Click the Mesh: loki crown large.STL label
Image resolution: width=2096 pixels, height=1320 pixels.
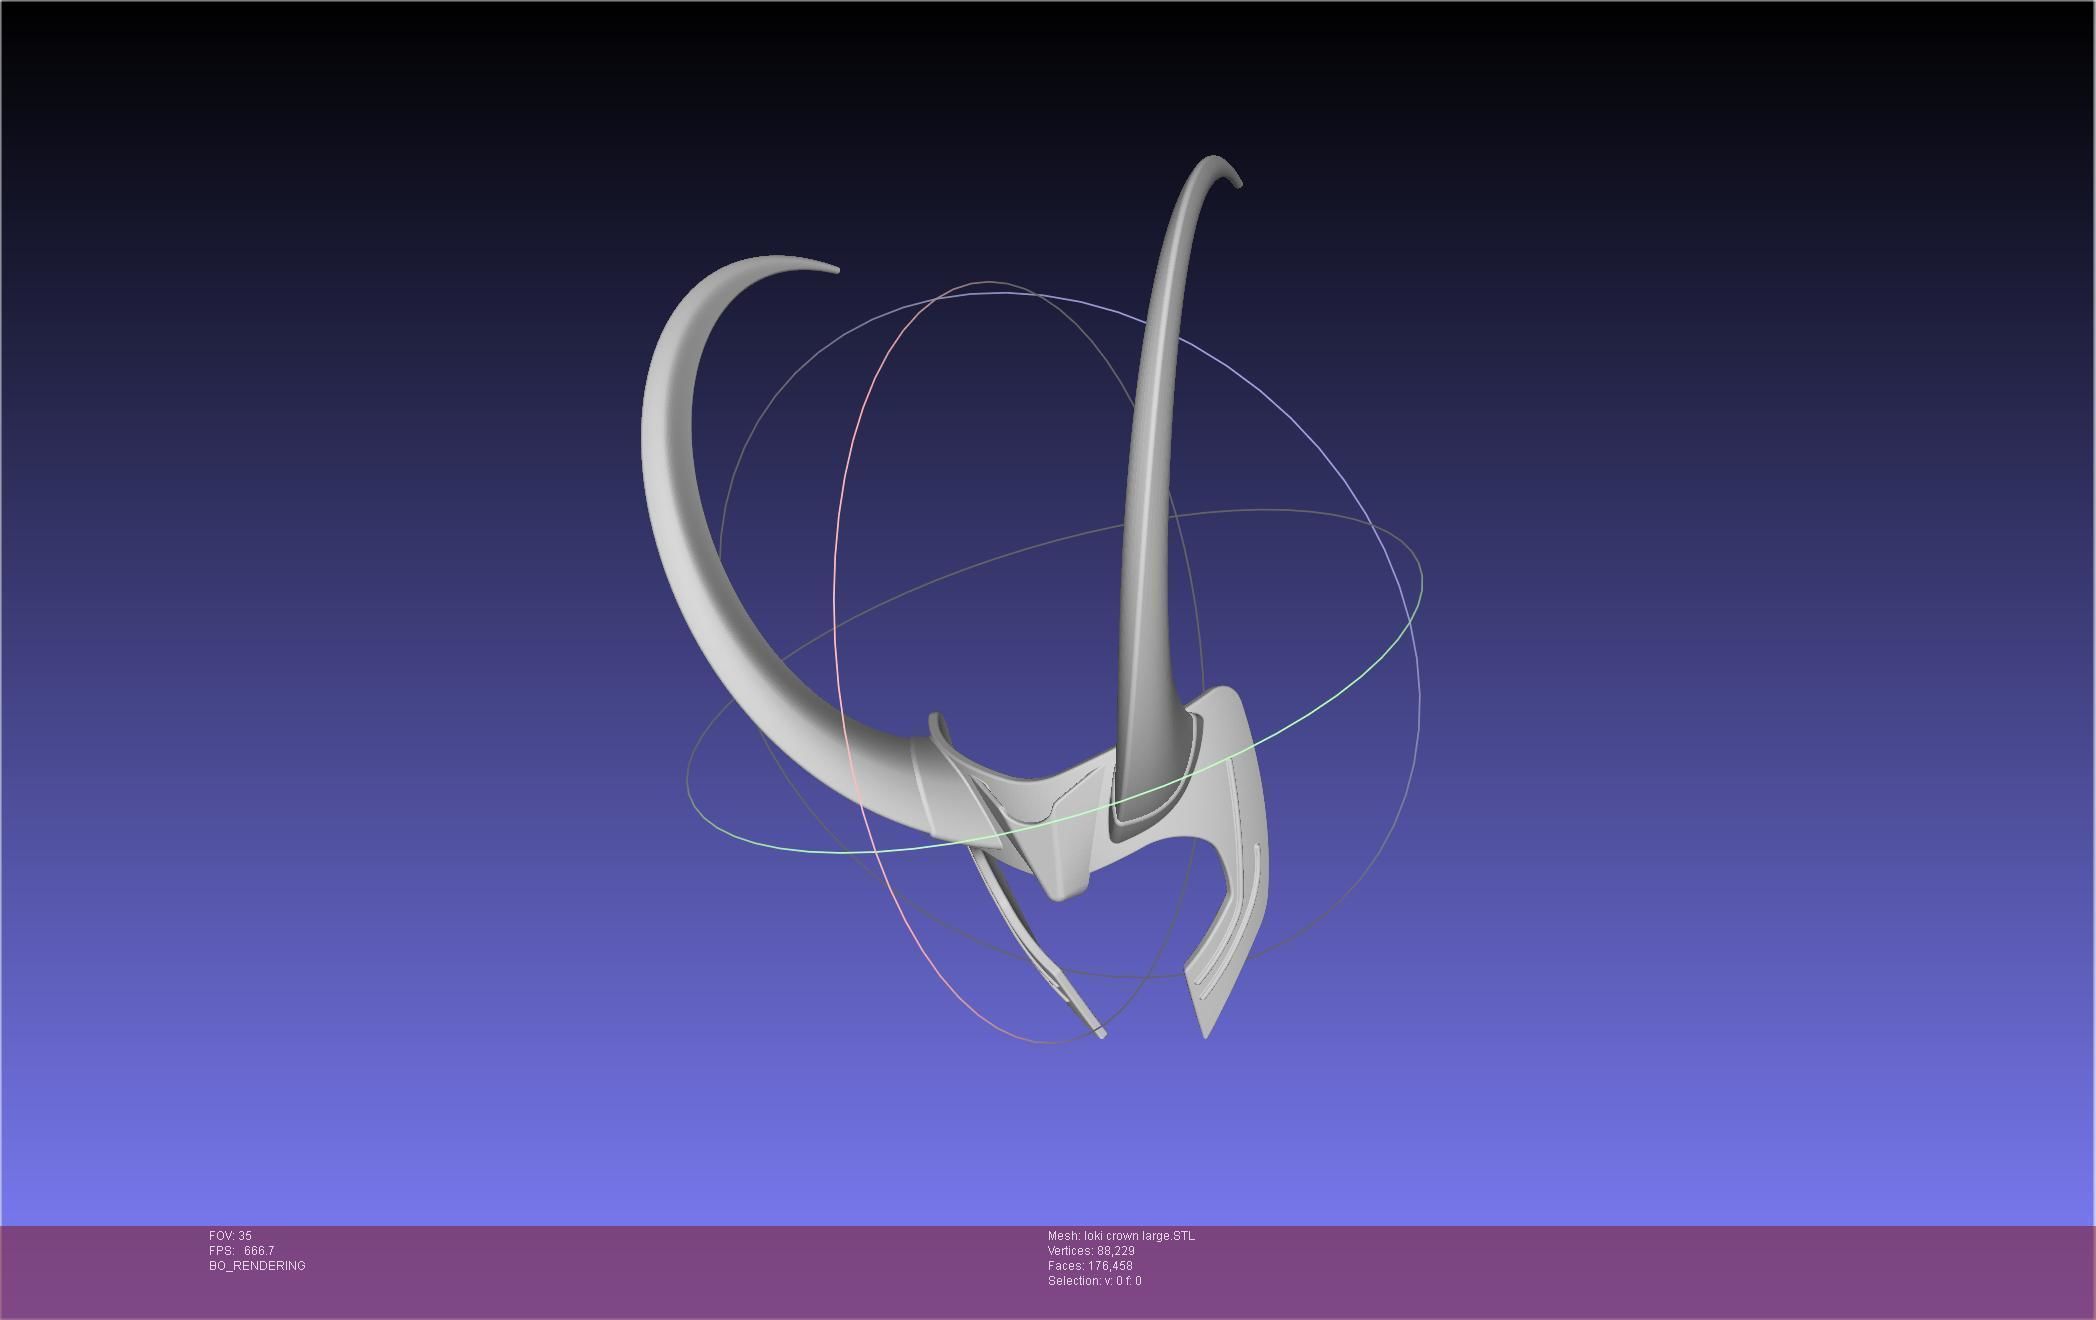[x=1121, y=1236]
